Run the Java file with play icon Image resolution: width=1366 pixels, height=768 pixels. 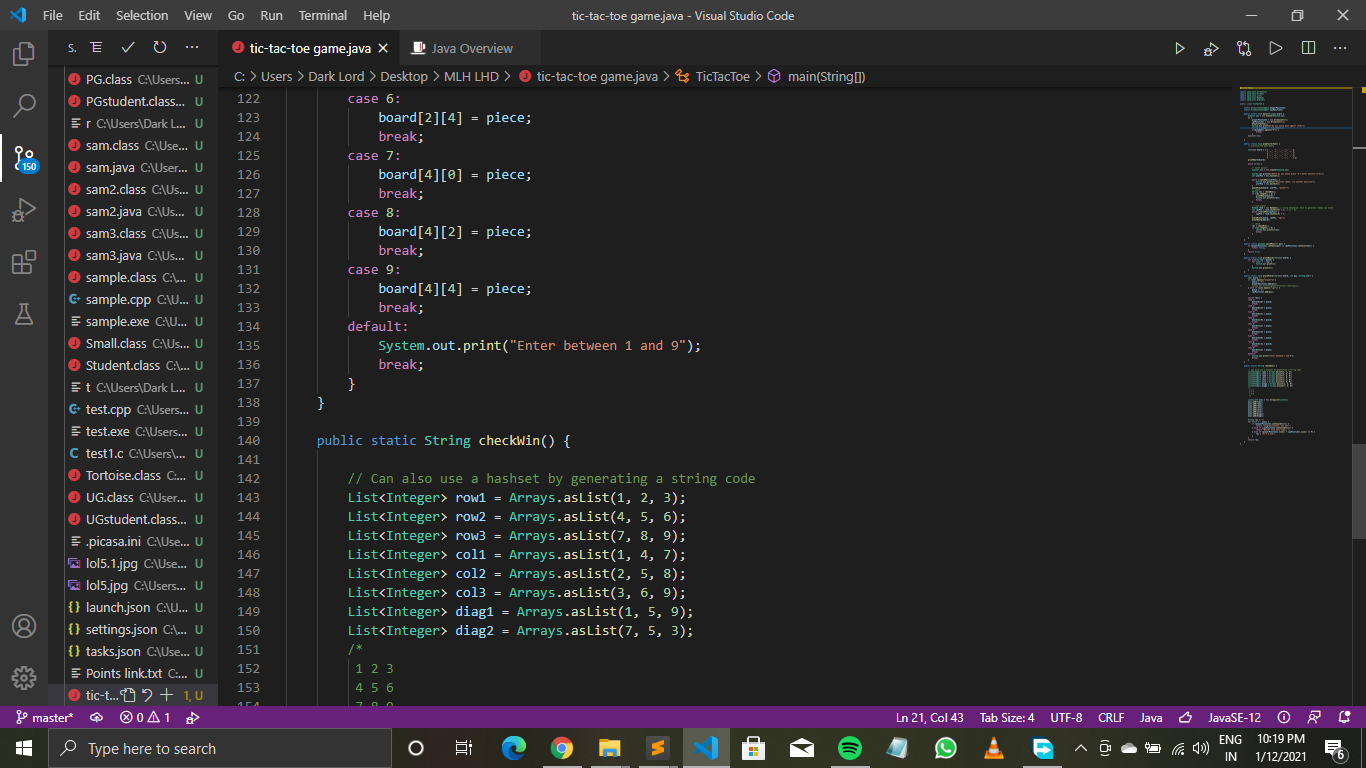pyautogui.click(x=1180, y=48)
